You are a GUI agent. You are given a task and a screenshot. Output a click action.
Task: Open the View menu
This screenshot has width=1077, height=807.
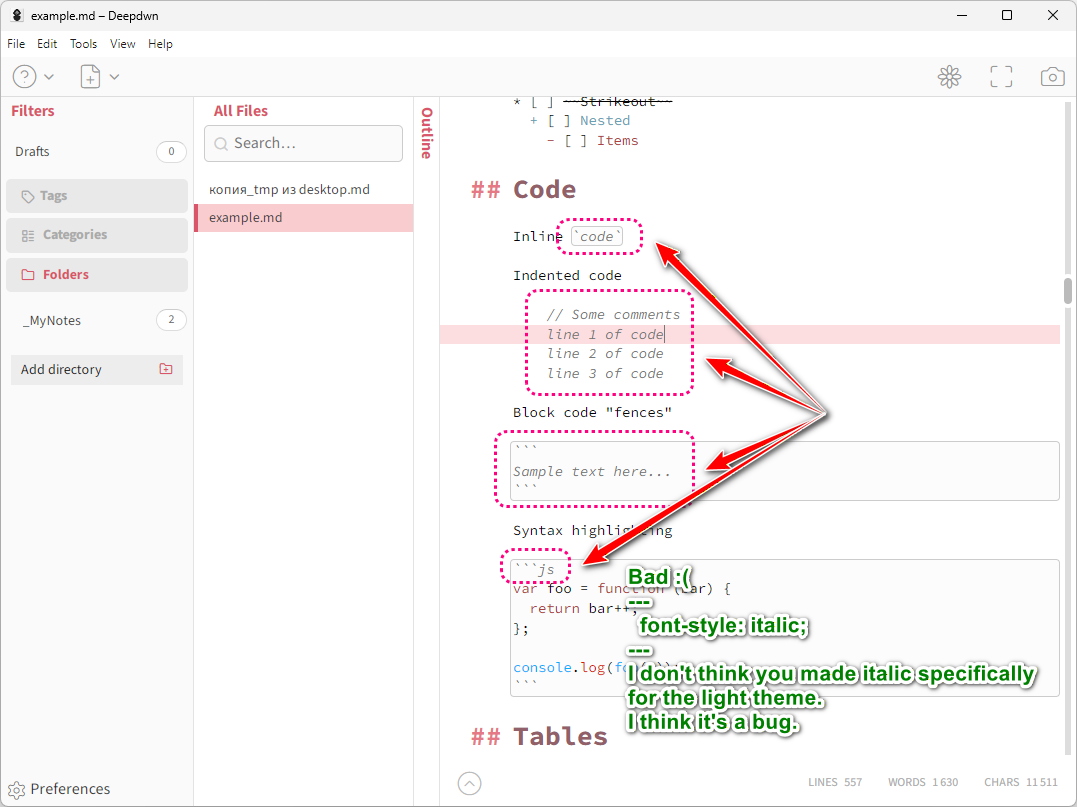coord(122,44)
